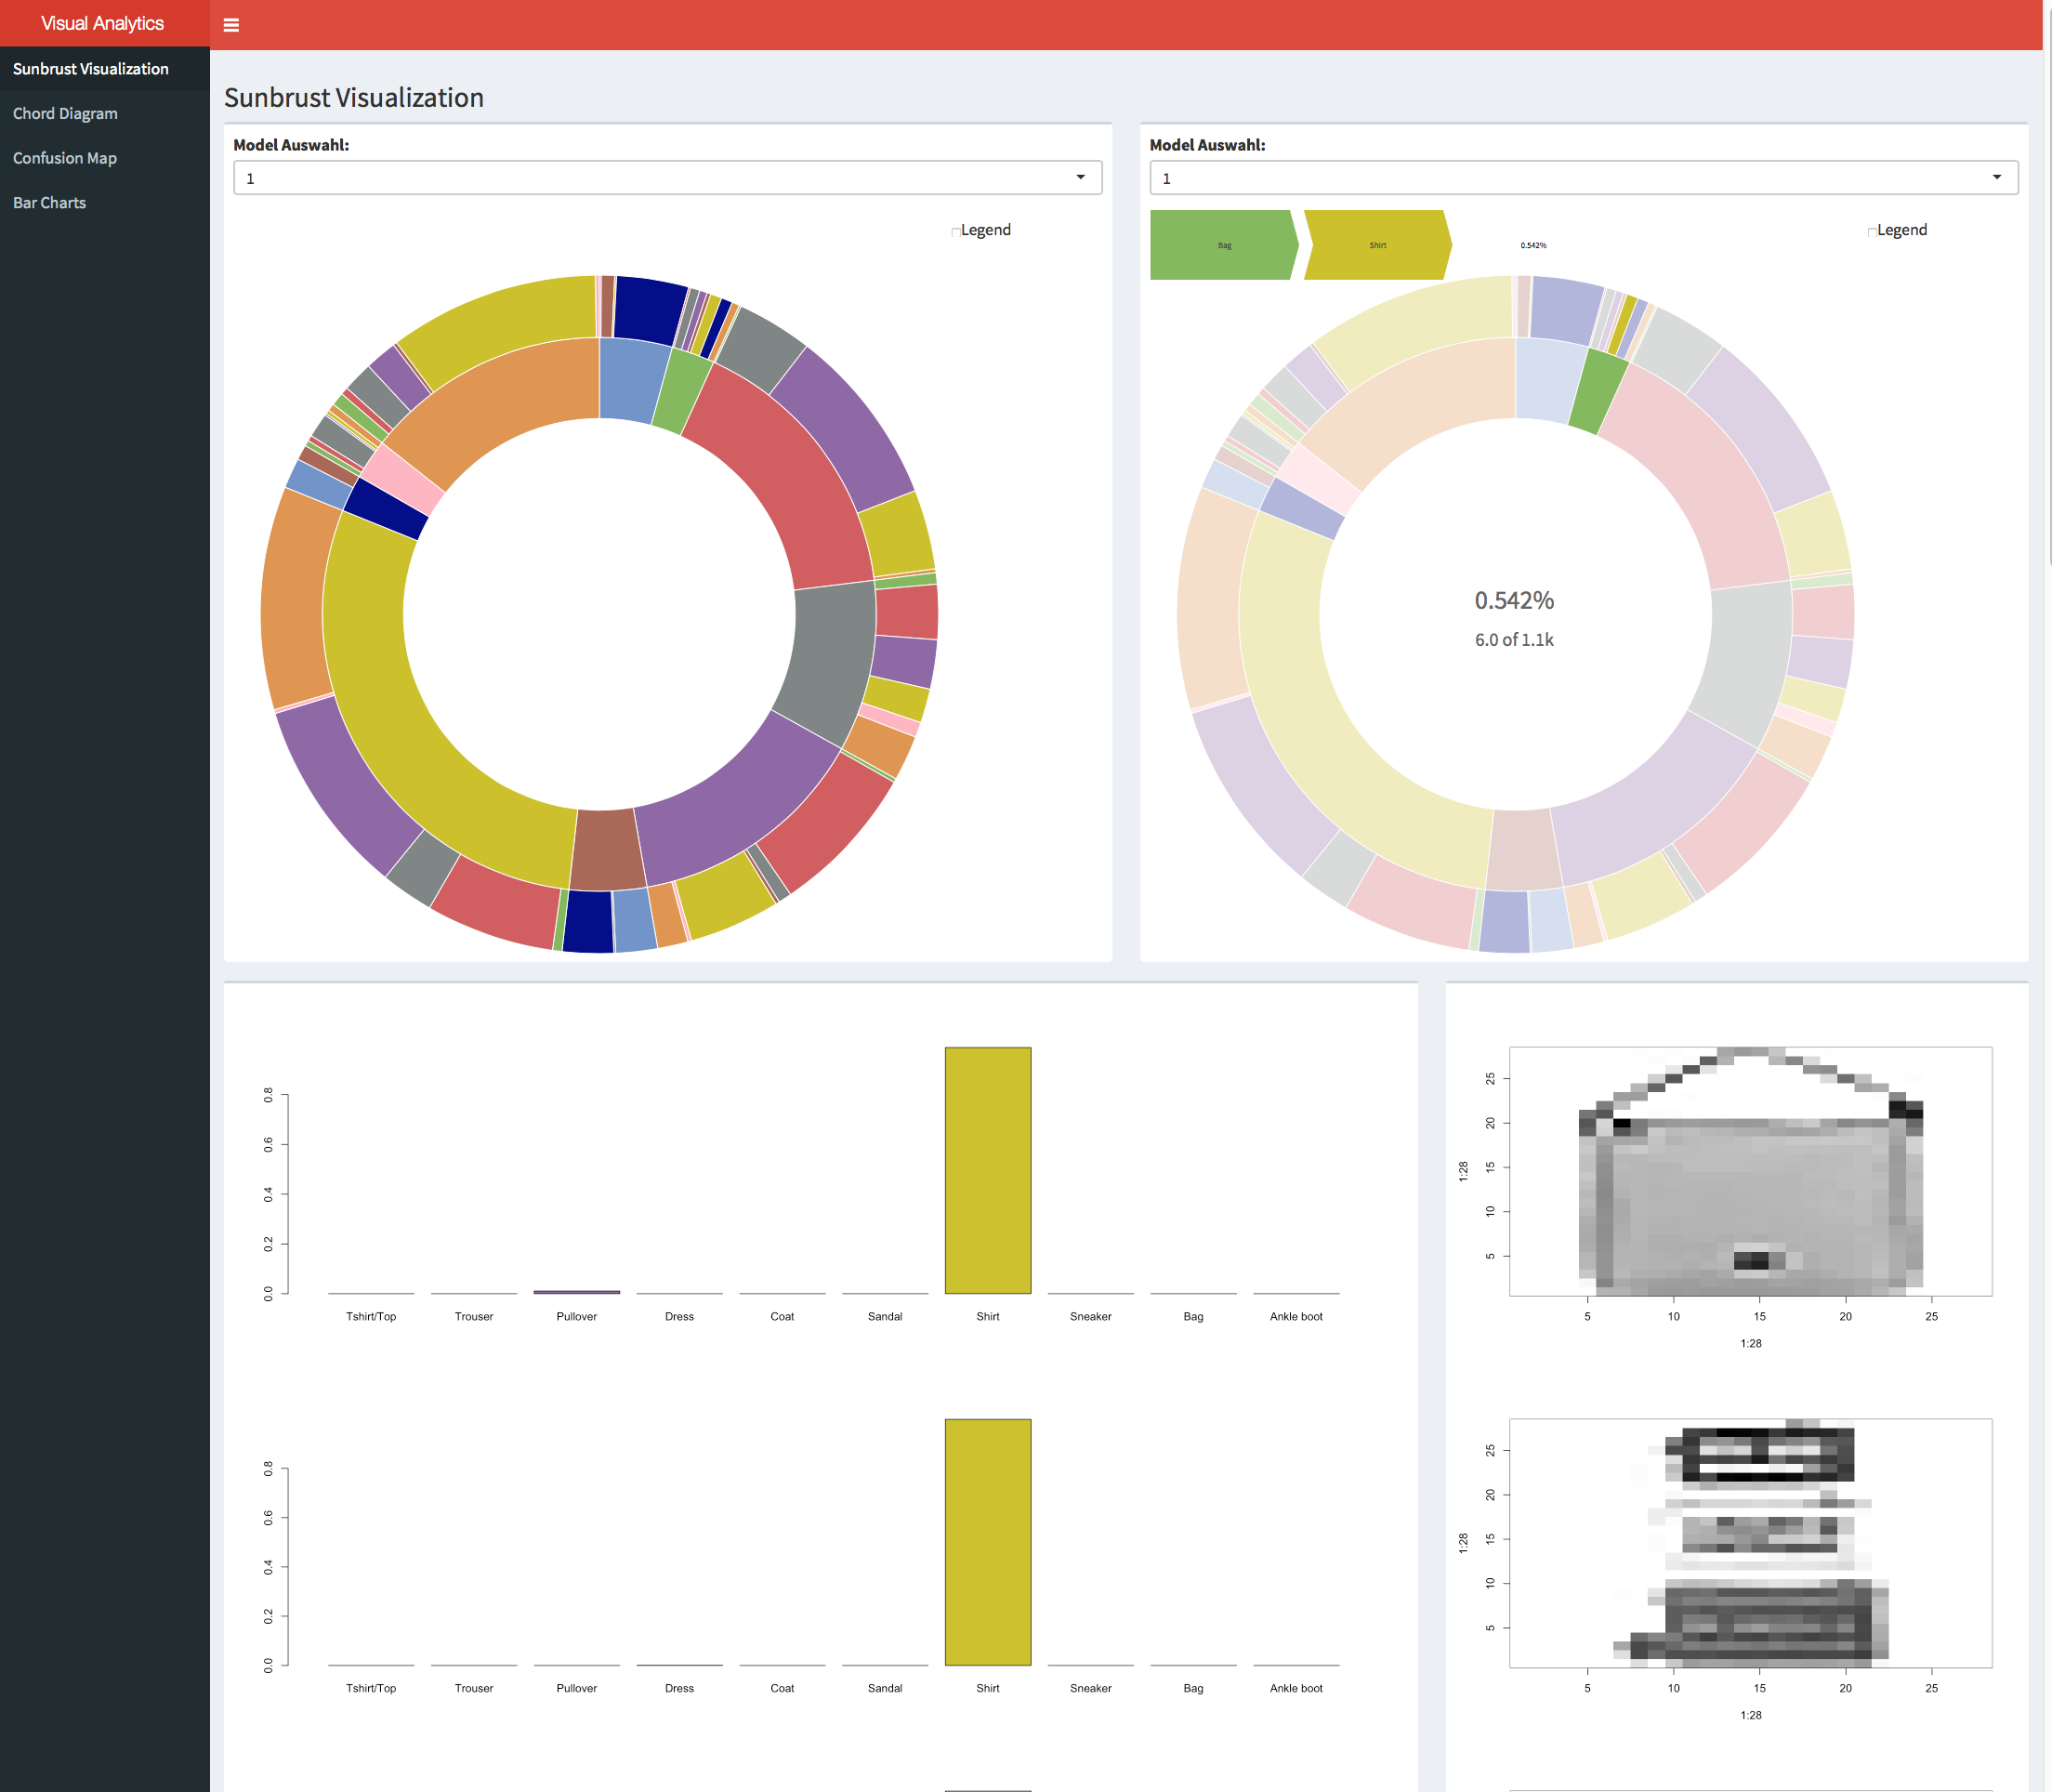
Task: Click the green inner segment, right sunburst
Action: pyautogui.click(x=1598, y=392)
